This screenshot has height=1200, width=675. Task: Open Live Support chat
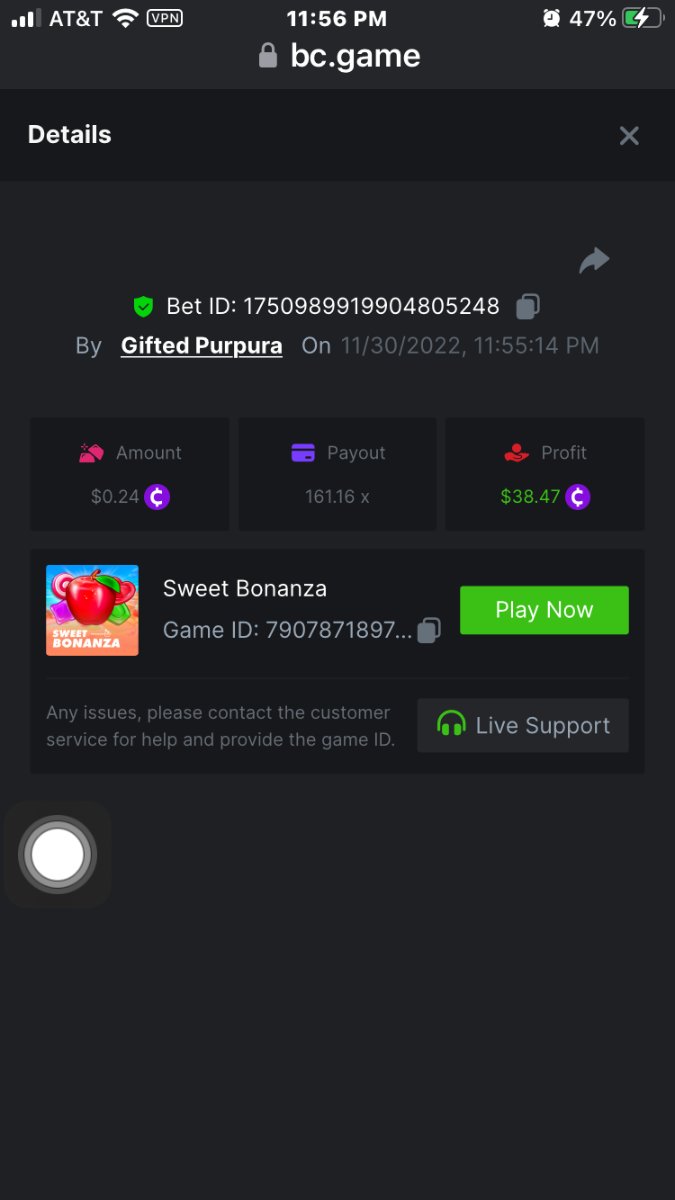(523, 726)
